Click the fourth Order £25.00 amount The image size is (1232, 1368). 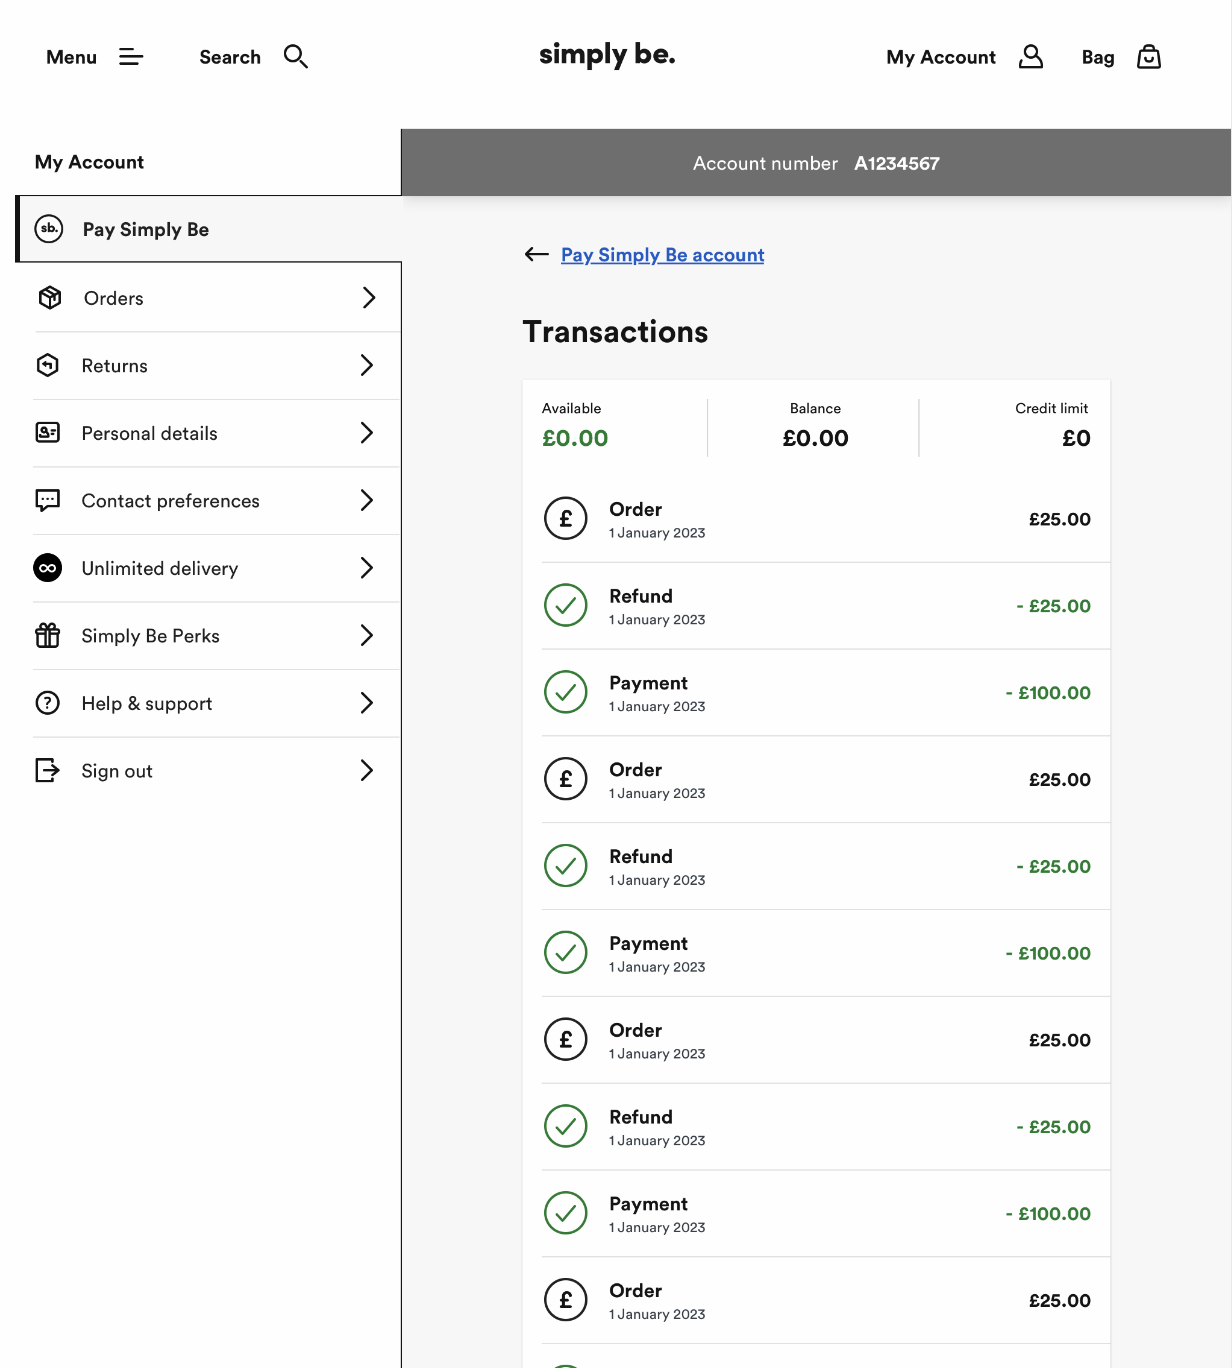coord(1060,1301)
